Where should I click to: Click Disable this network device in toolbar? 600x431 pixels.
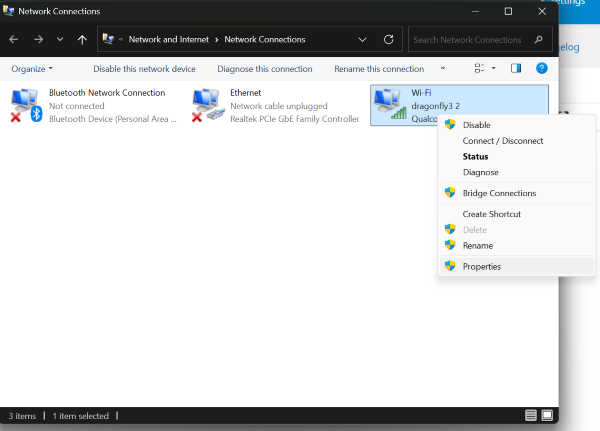144,69
